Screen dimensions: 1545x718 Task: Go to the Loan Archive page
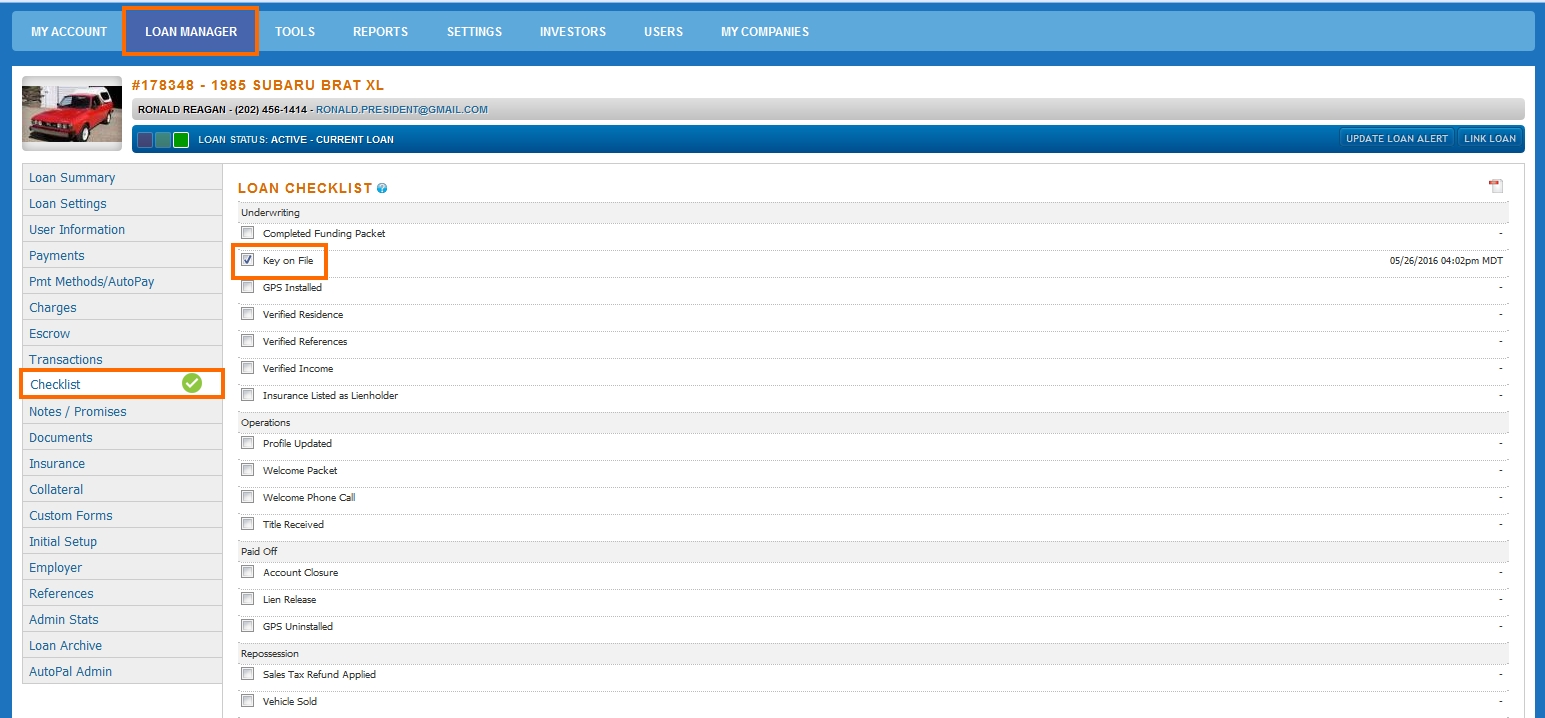(122, 646)
